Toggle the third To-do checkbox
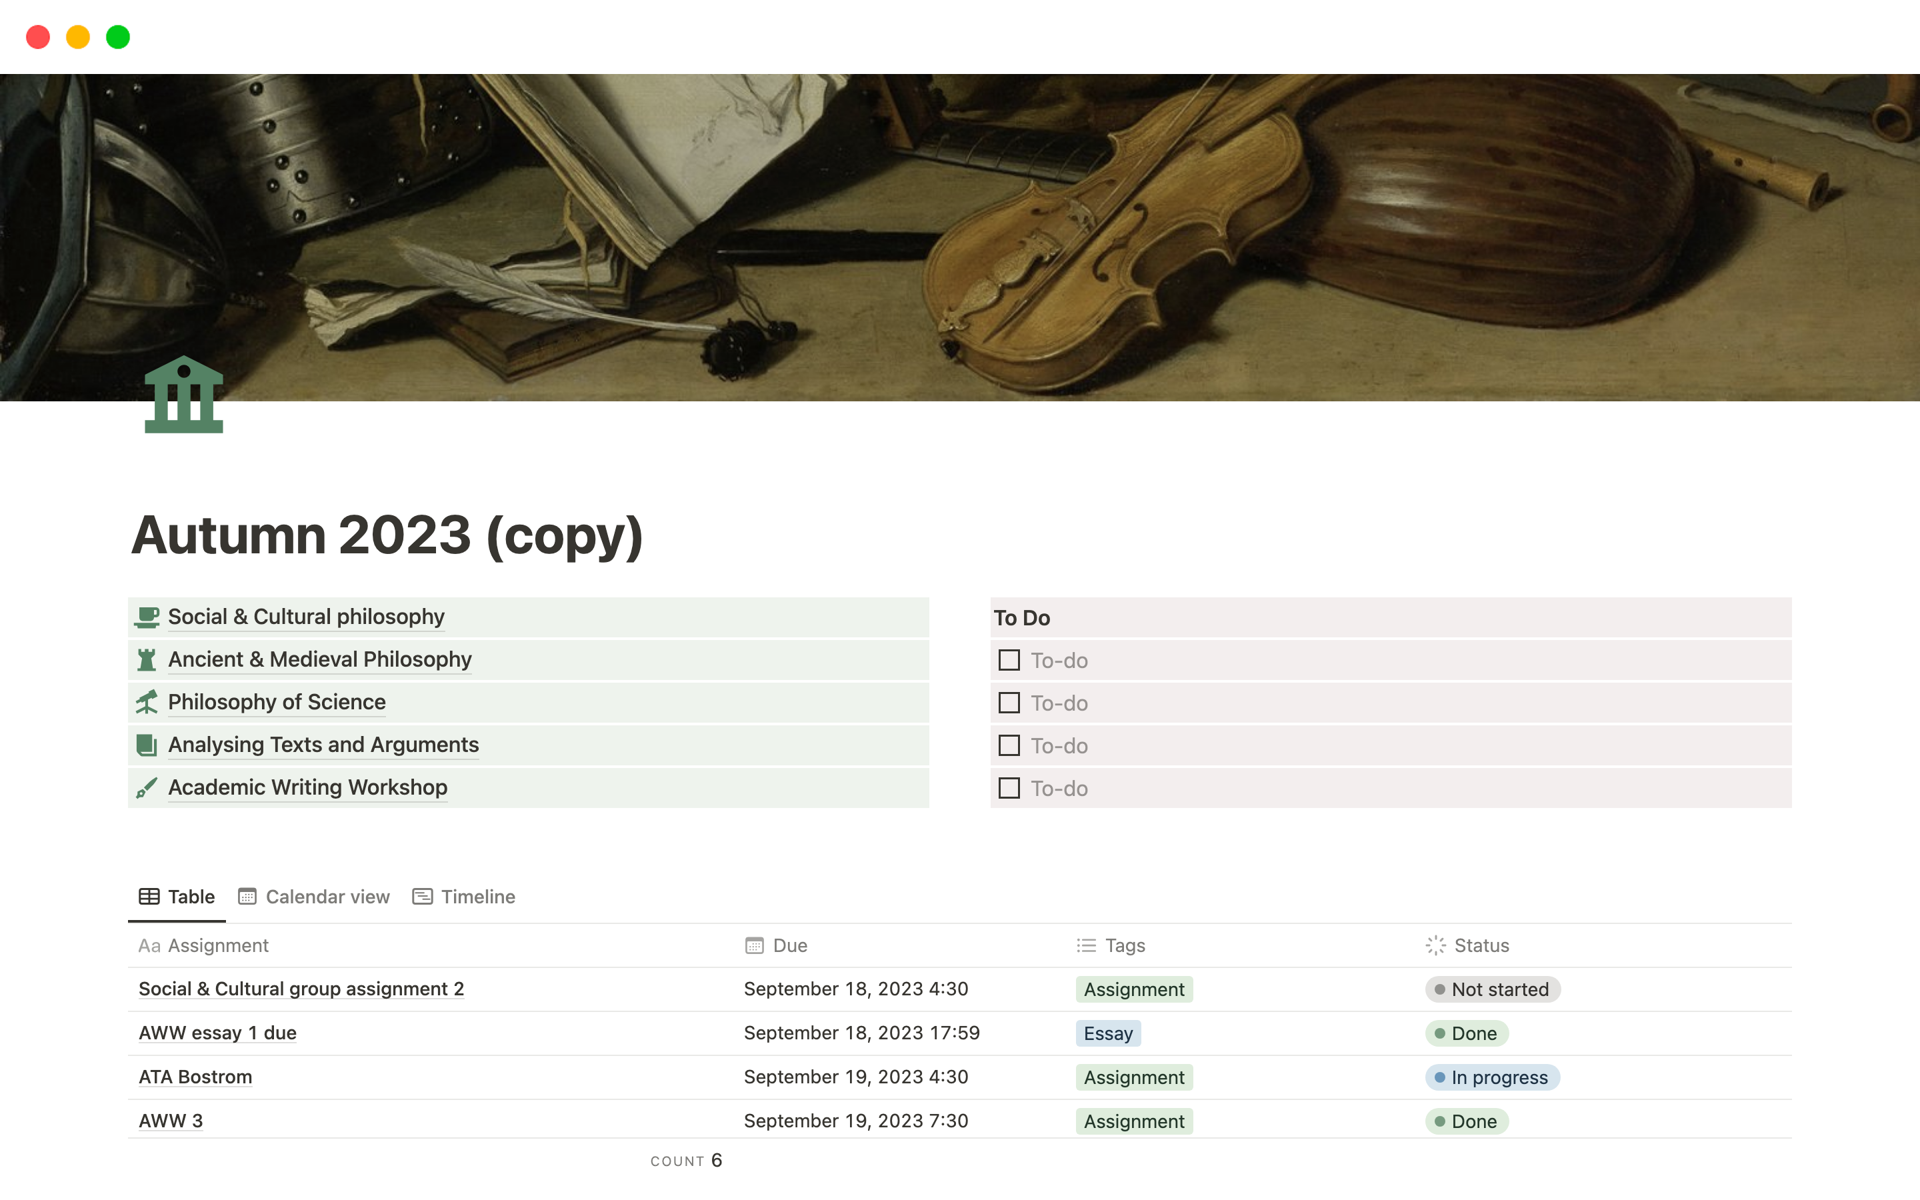The height and width of the screenshot is (1200, 1920). pos(1008,747)
